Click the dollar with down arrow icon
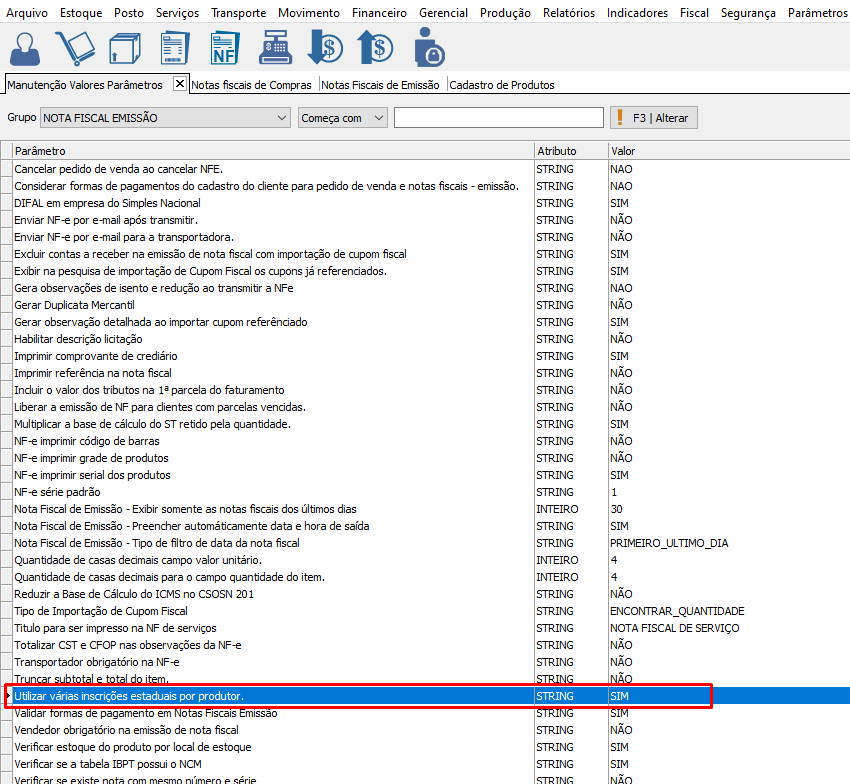850x784 pixels. 325,47
